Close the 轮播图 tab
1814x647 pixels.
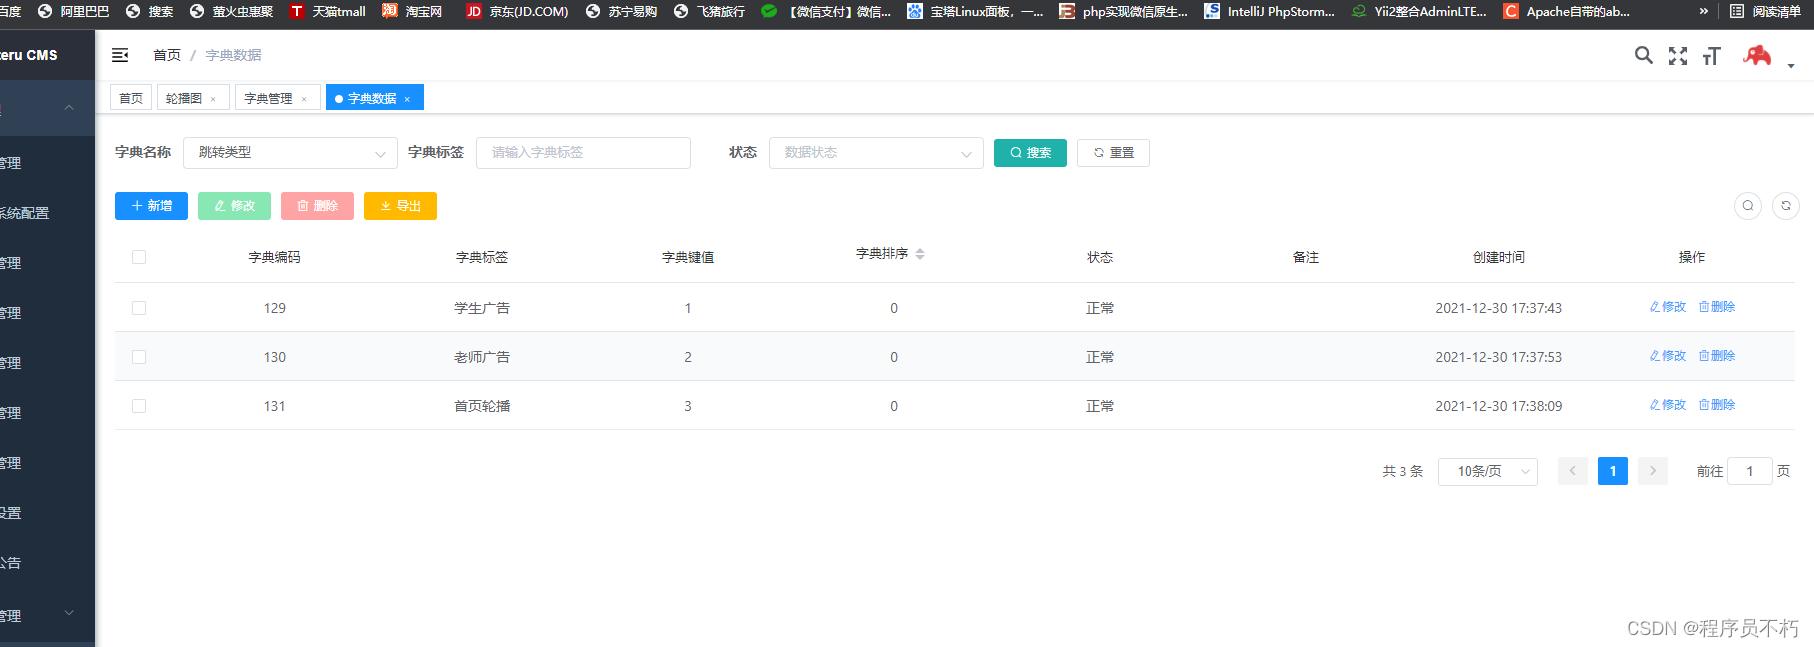tap(213, 99)
